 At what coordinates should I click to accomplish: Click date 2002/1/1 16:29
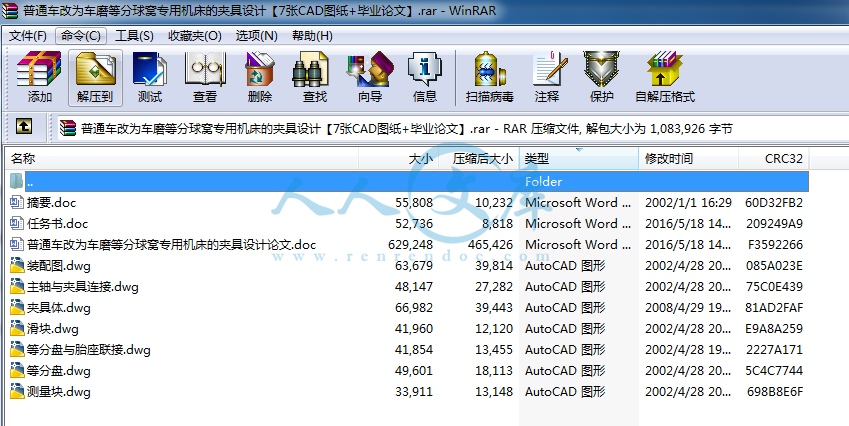(688, 202)
